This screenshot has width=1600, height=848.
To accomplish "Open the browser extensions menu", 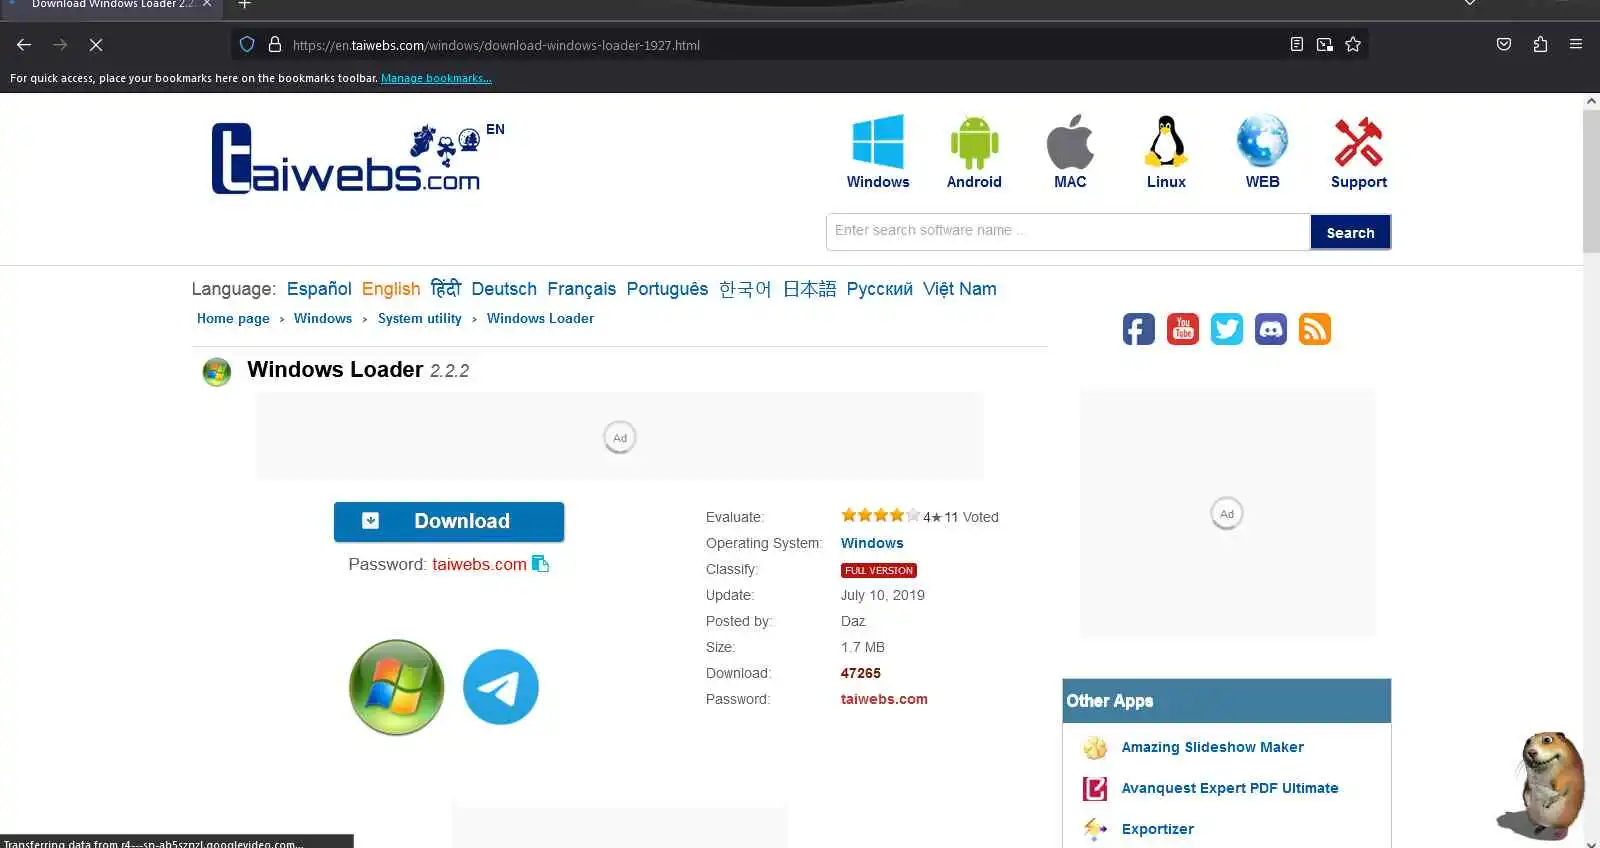I will coord(1540,45).
